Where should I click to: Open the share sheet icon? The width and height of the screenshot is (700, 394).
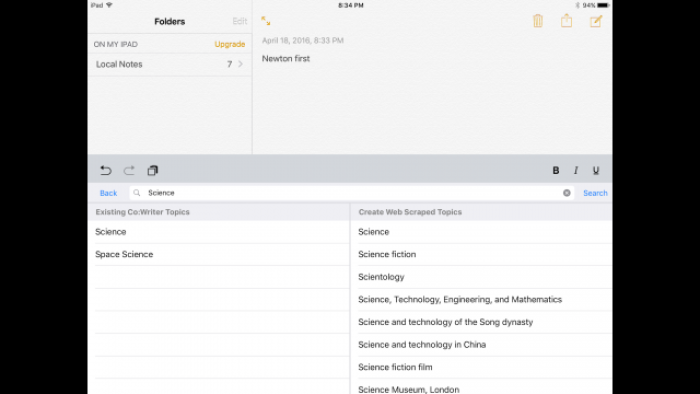pyautogui.click(x=567, y=21)
